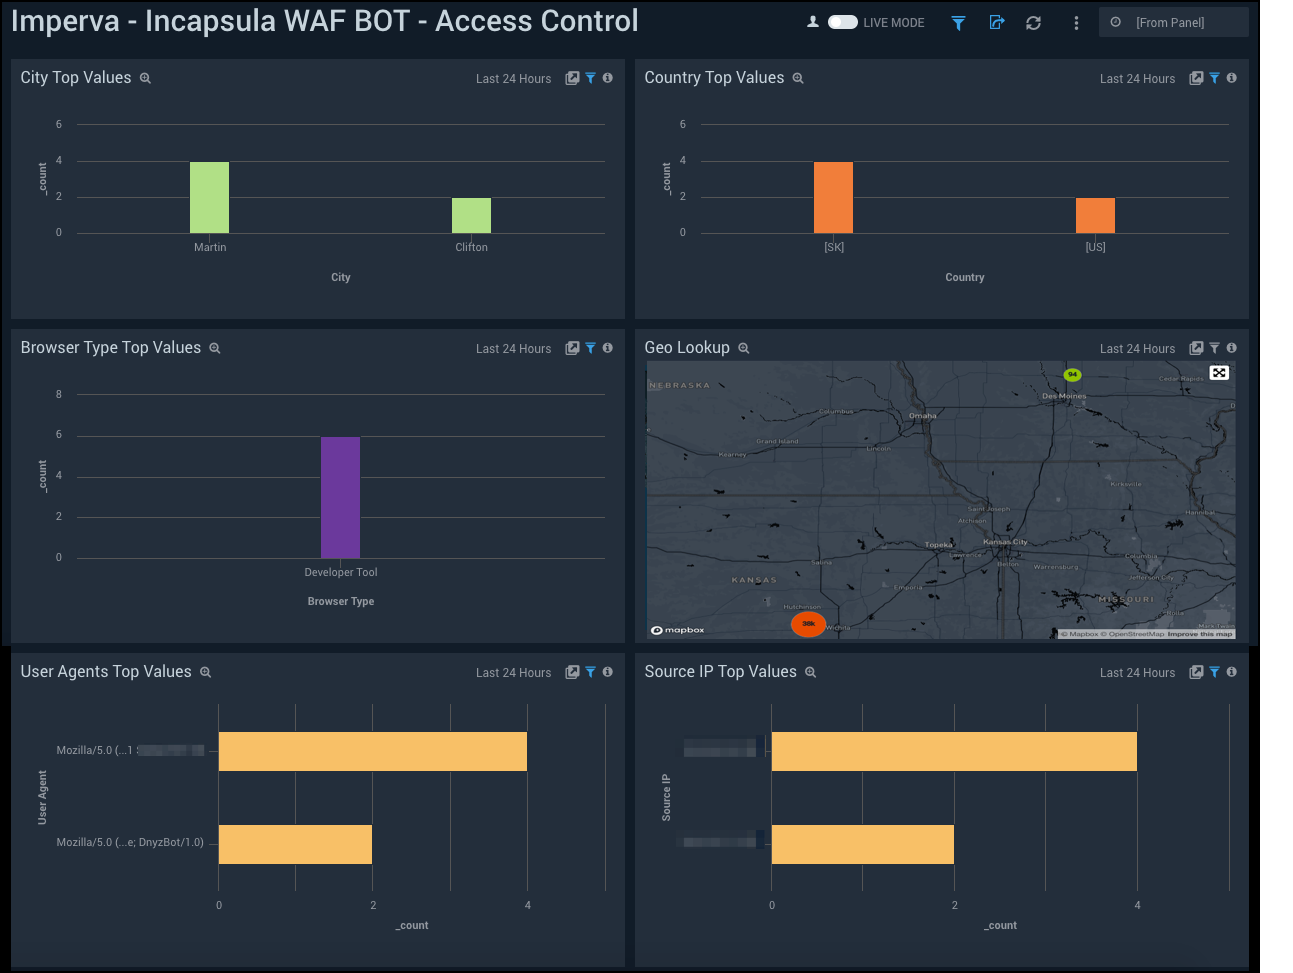The image size is (1293, 973).
Task: Open the three-dot dashboard options menu
Action: (x=1076, y=21)
